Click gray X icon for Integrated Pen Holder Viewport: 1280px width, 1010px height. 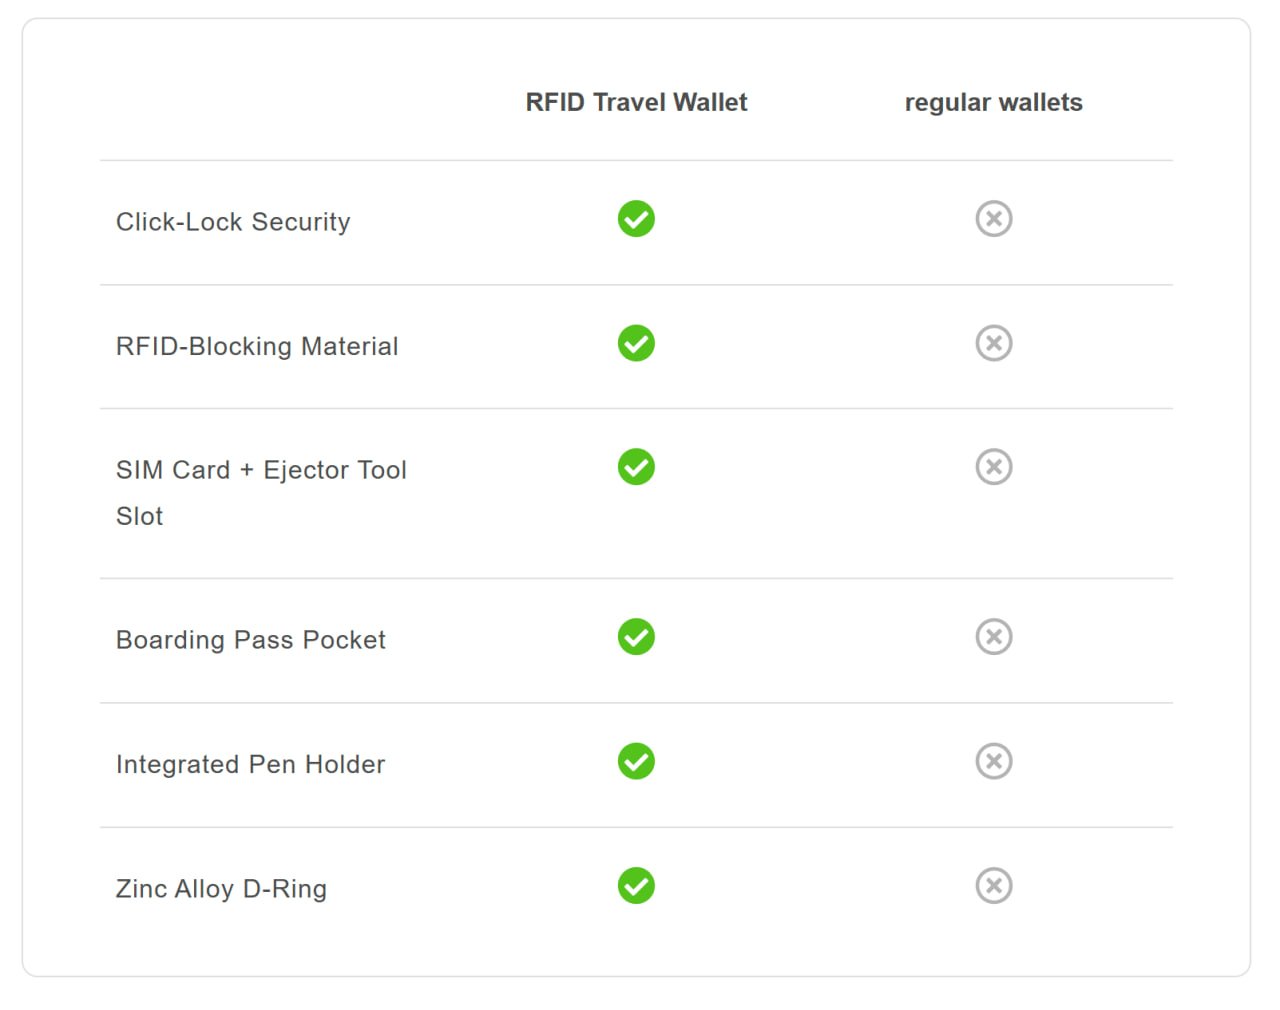994,761
